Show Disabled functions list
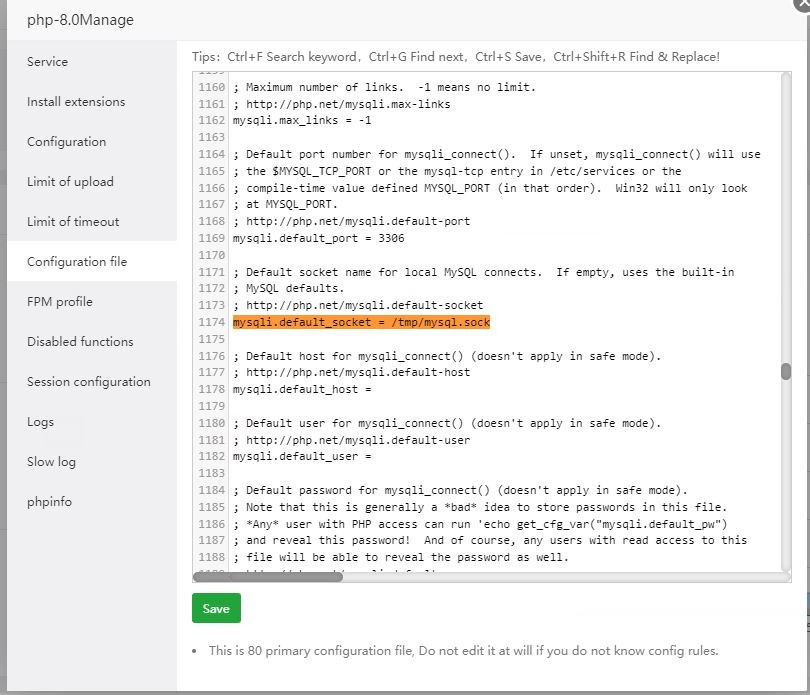 coord(80,342)
